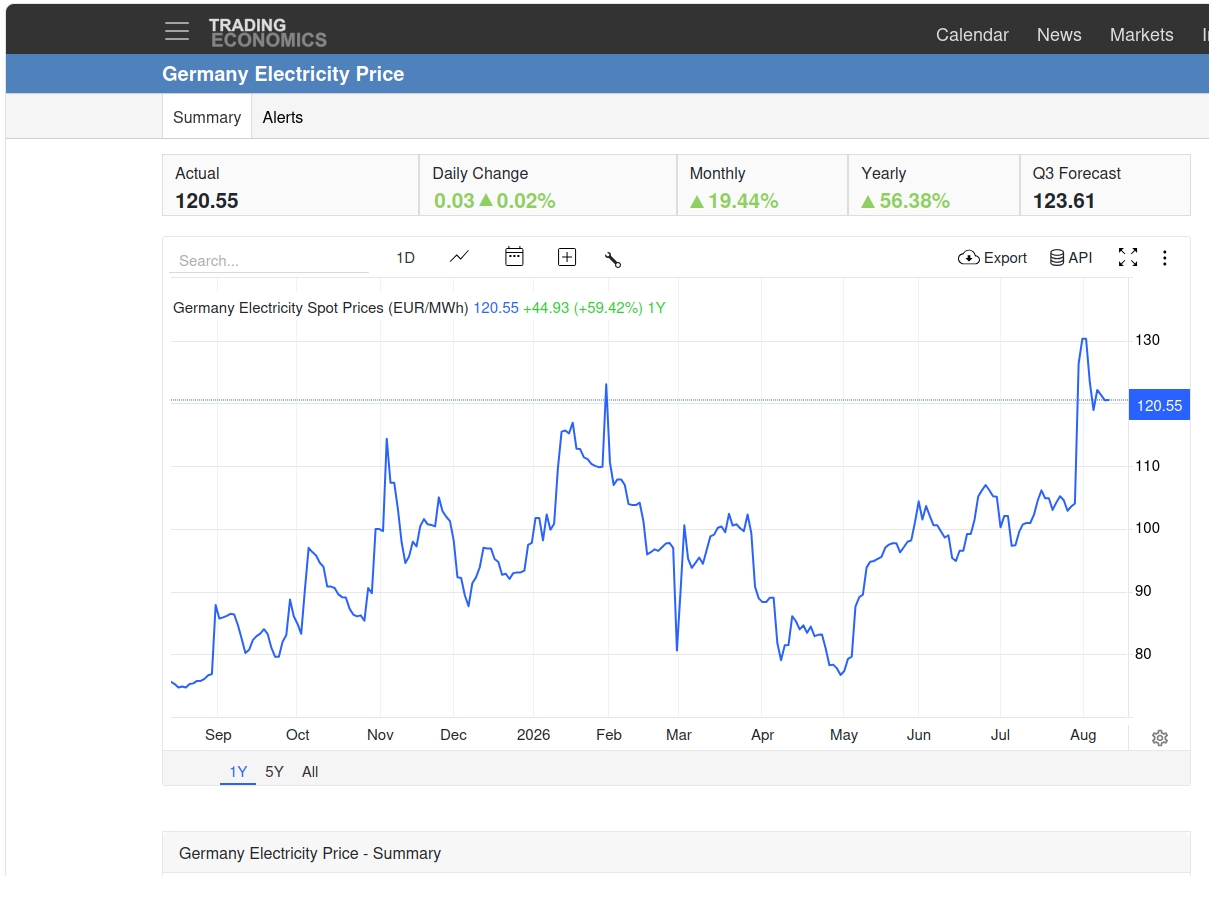Select the 1Y time range
Screen dimensions: 1219x916
coord(238,772)
